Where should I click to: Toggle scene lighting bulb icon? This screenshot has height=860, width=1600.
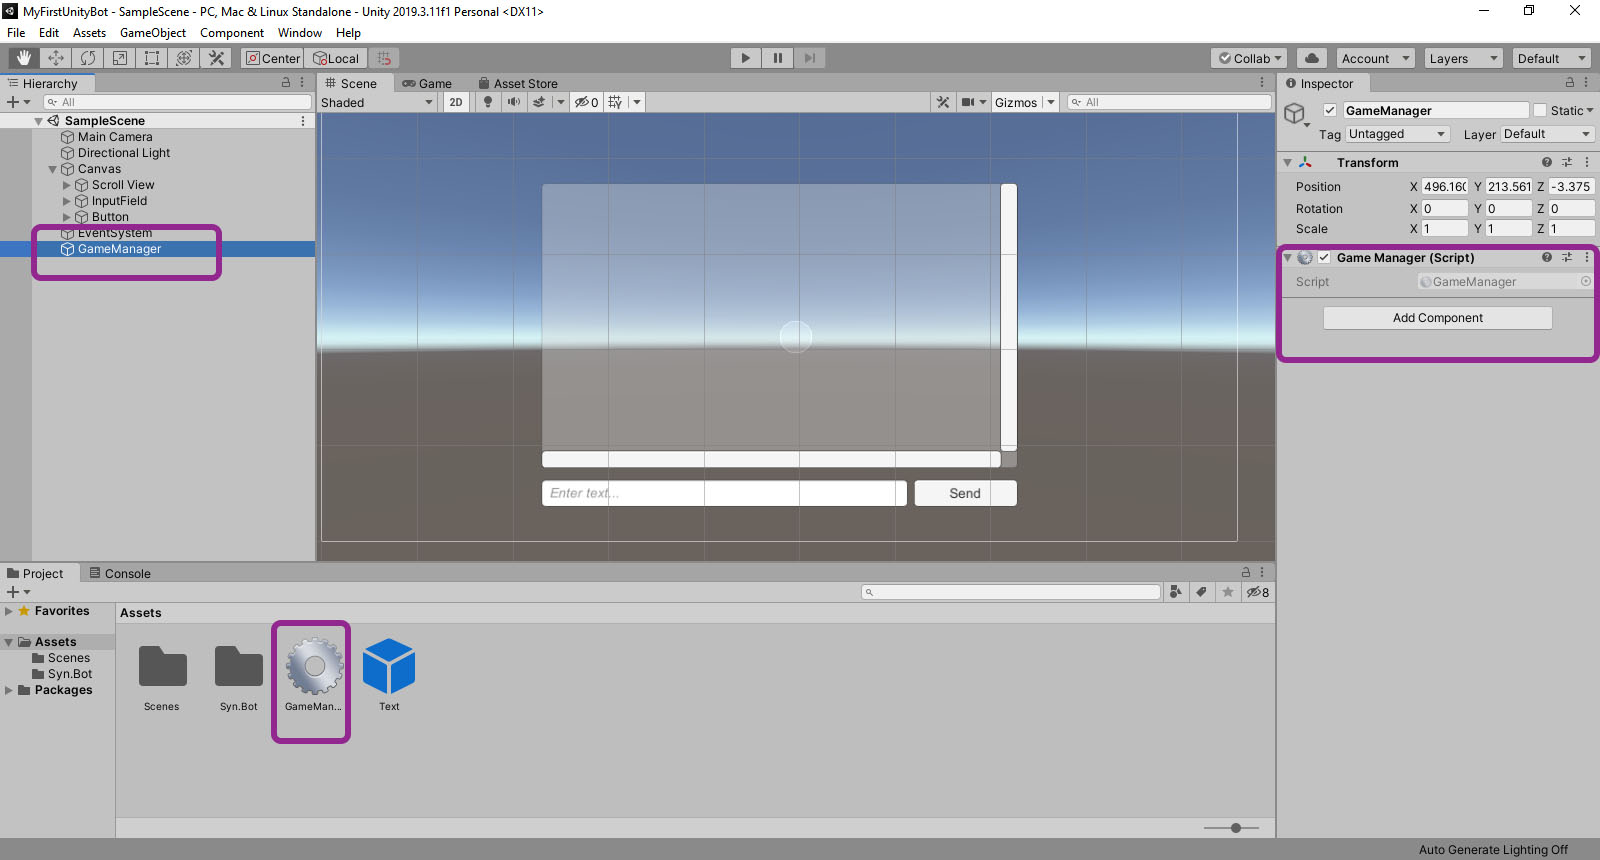488,102
